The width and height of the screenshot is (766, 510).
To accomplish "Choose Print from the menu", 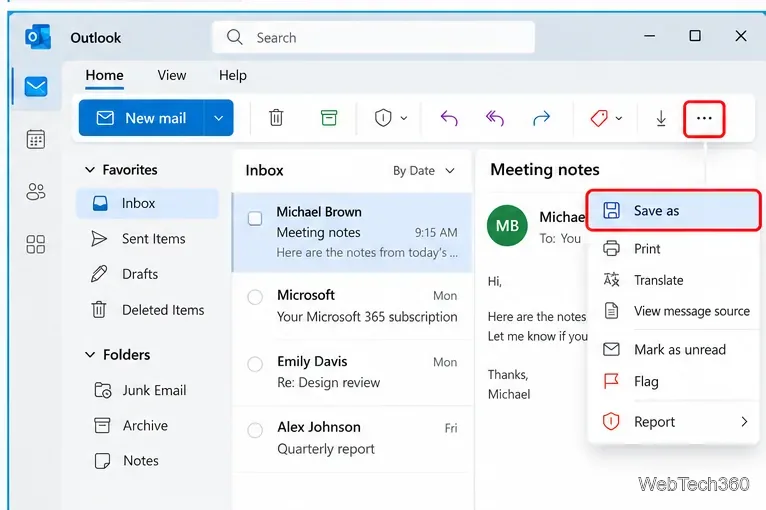I will coord(673,248).
